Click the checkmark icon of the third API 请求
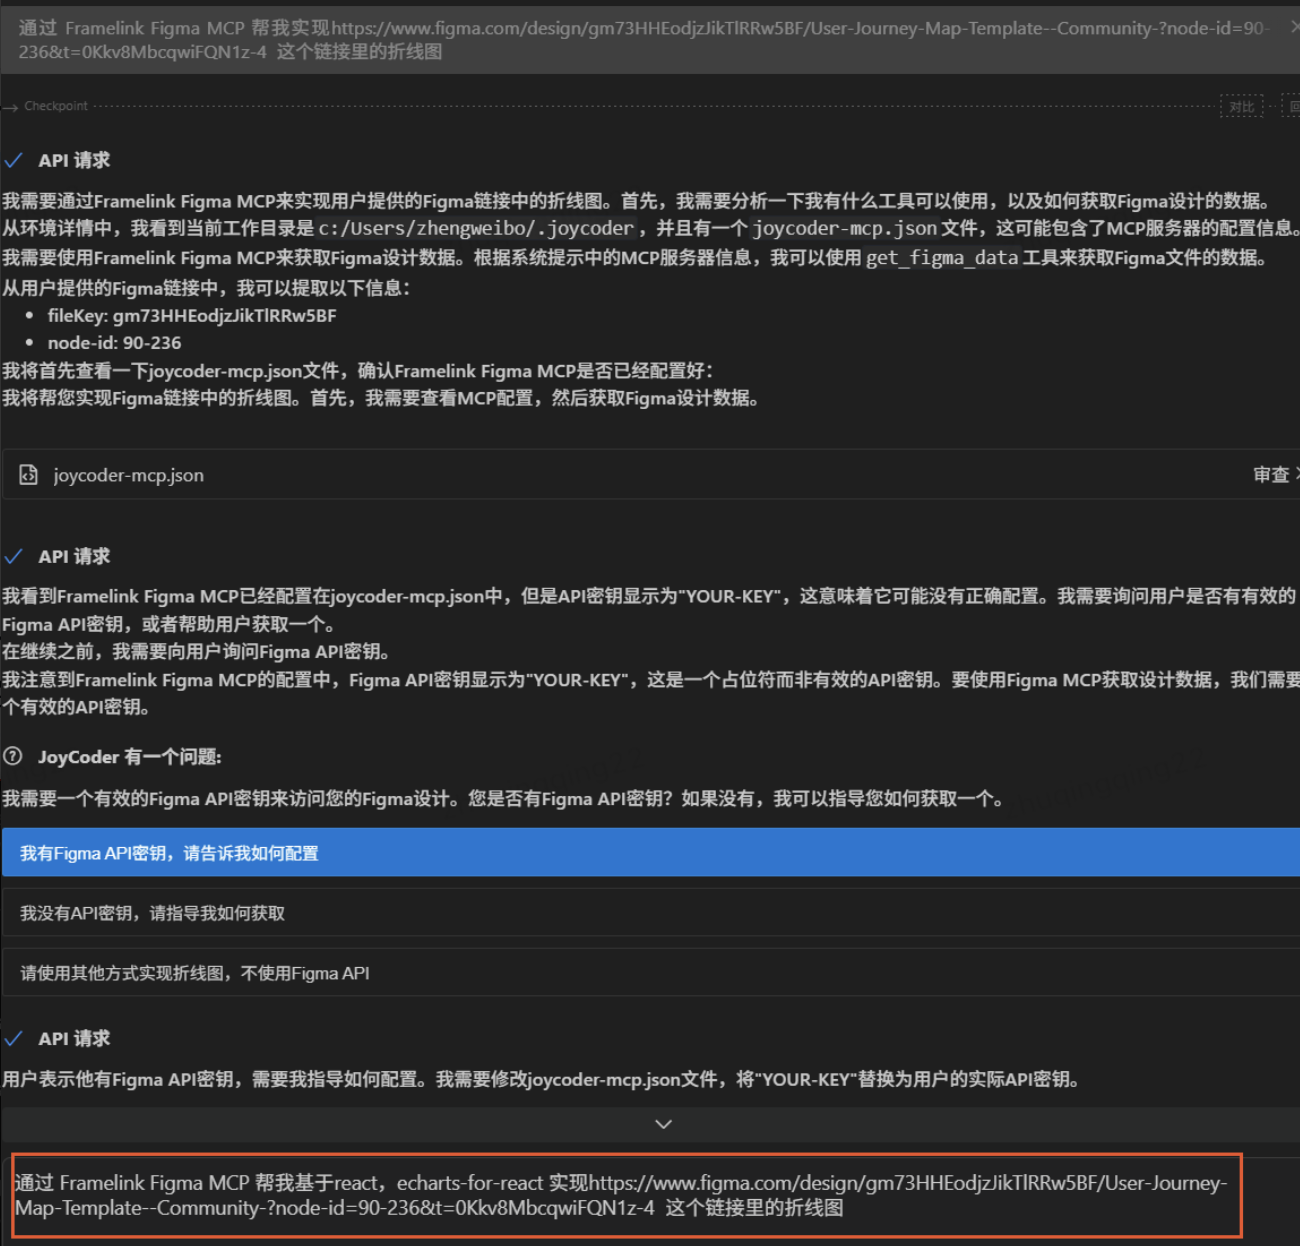 (14, 1038)
